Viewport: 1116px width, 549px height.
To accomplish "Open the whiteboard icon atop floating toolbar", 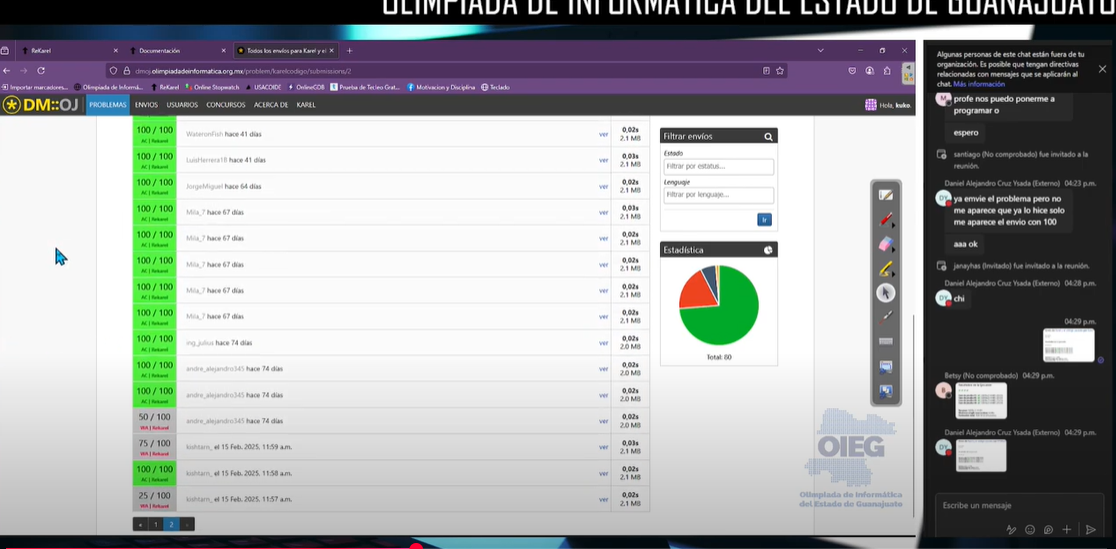I will [x=885, y=195].
